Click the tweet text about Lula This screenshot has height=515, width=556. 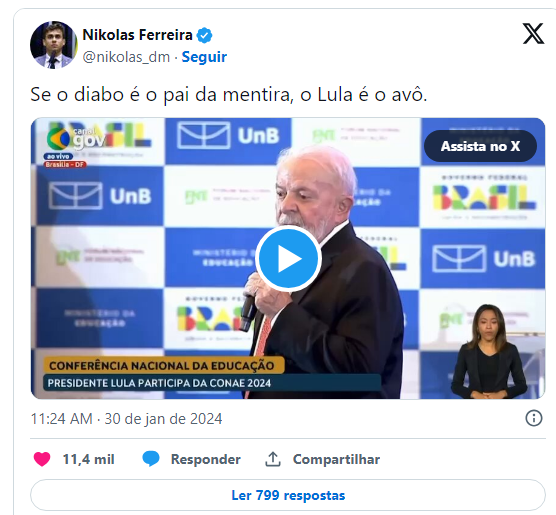coord(229,95)
